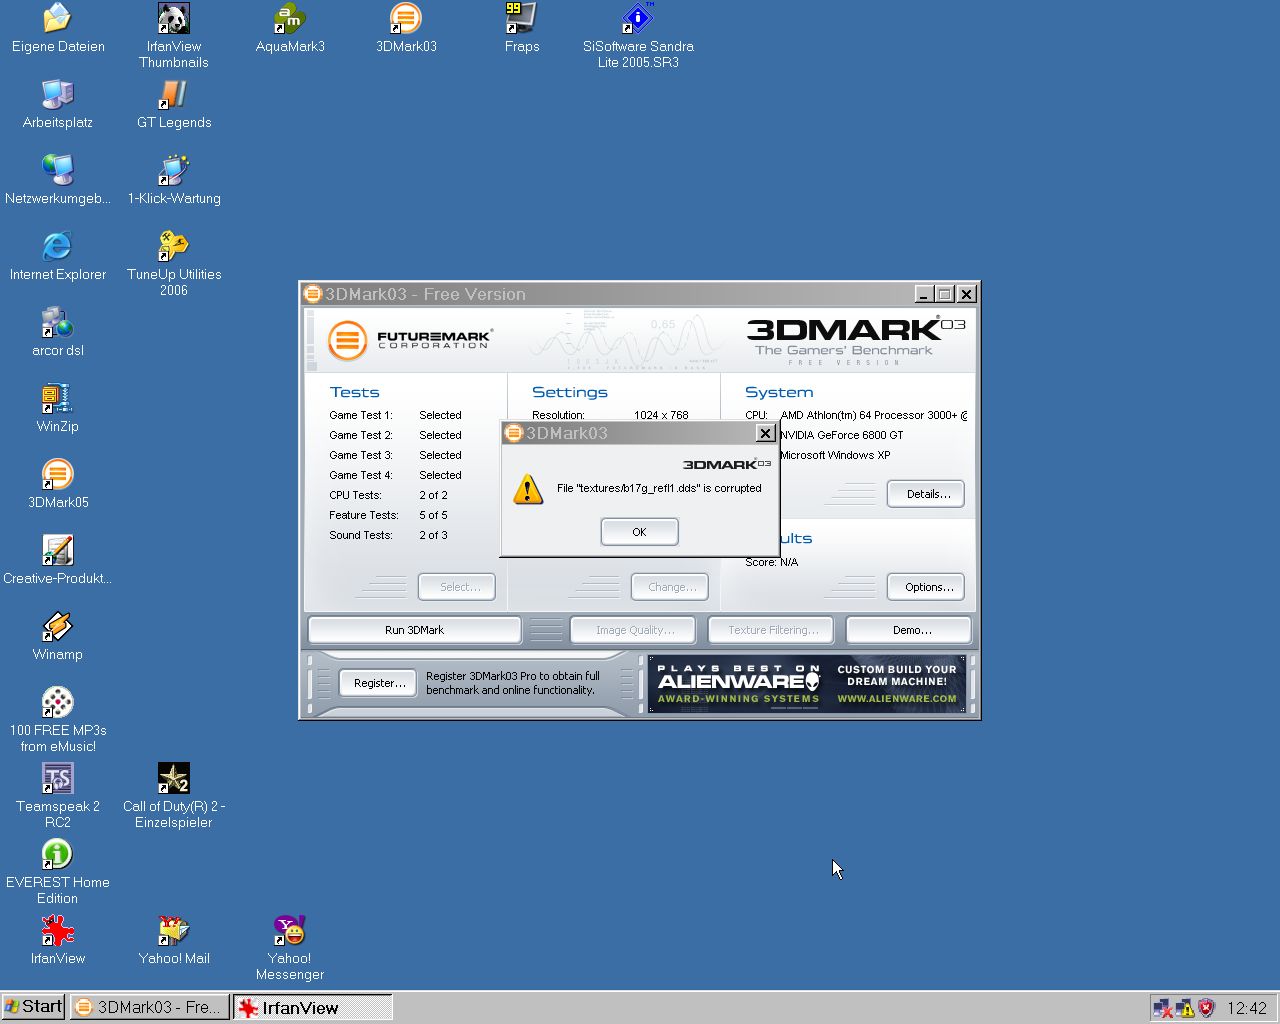Click the Run 3DMark button
Viewport: 1280px width, 1024px height.
(x=414, y=630)
